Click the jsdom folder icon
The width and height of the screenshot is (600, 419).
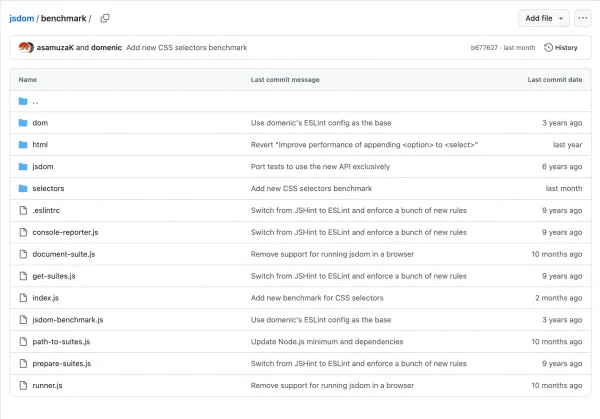[23, 166]
